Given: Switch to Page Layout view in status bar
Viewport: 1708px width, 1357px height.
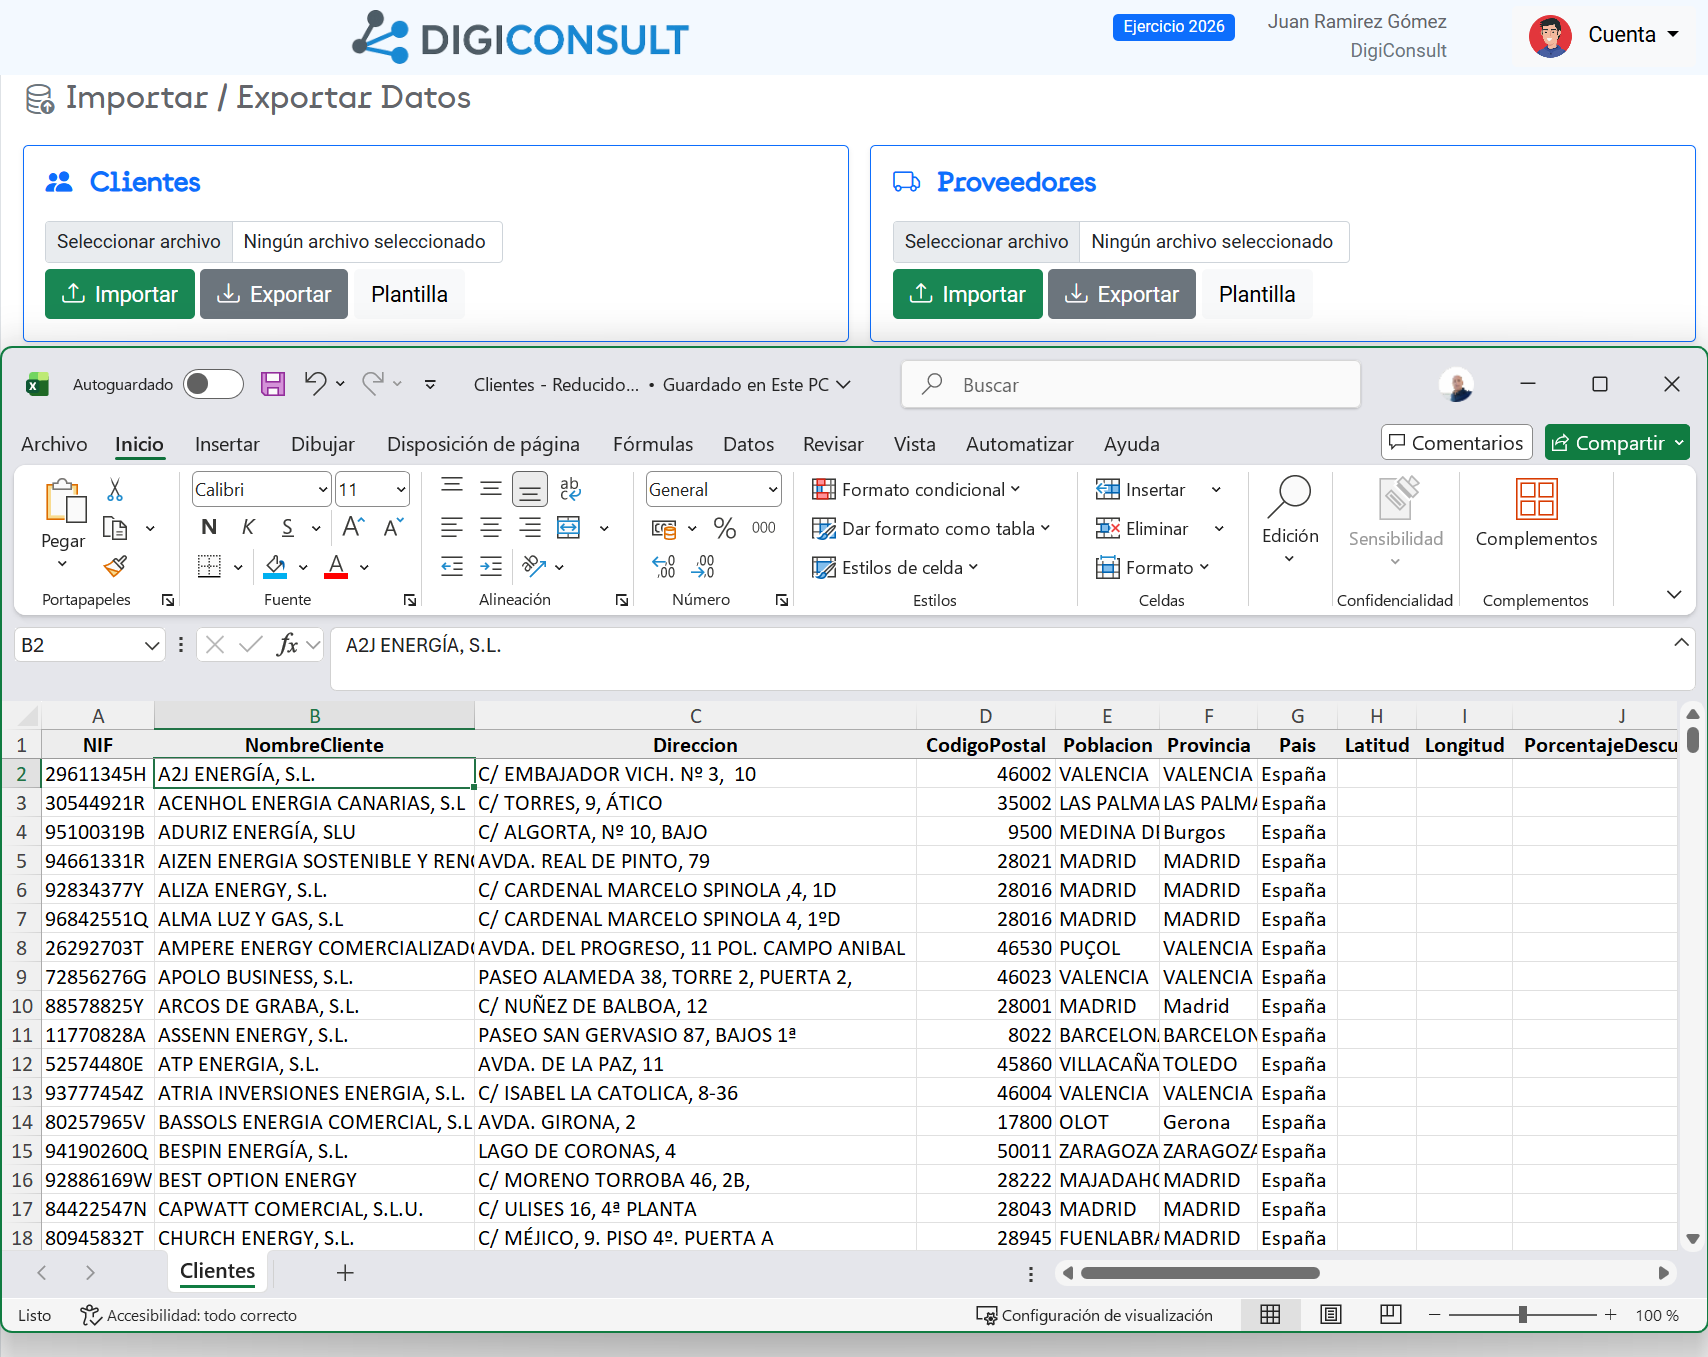Looking at the screenshot, I should pyautogui.click(x=1331, y=1314).
